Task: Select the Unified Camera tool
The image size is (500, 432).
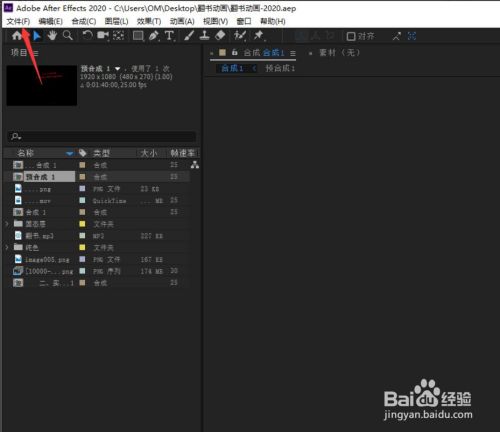Action: (x=103, y=35)
